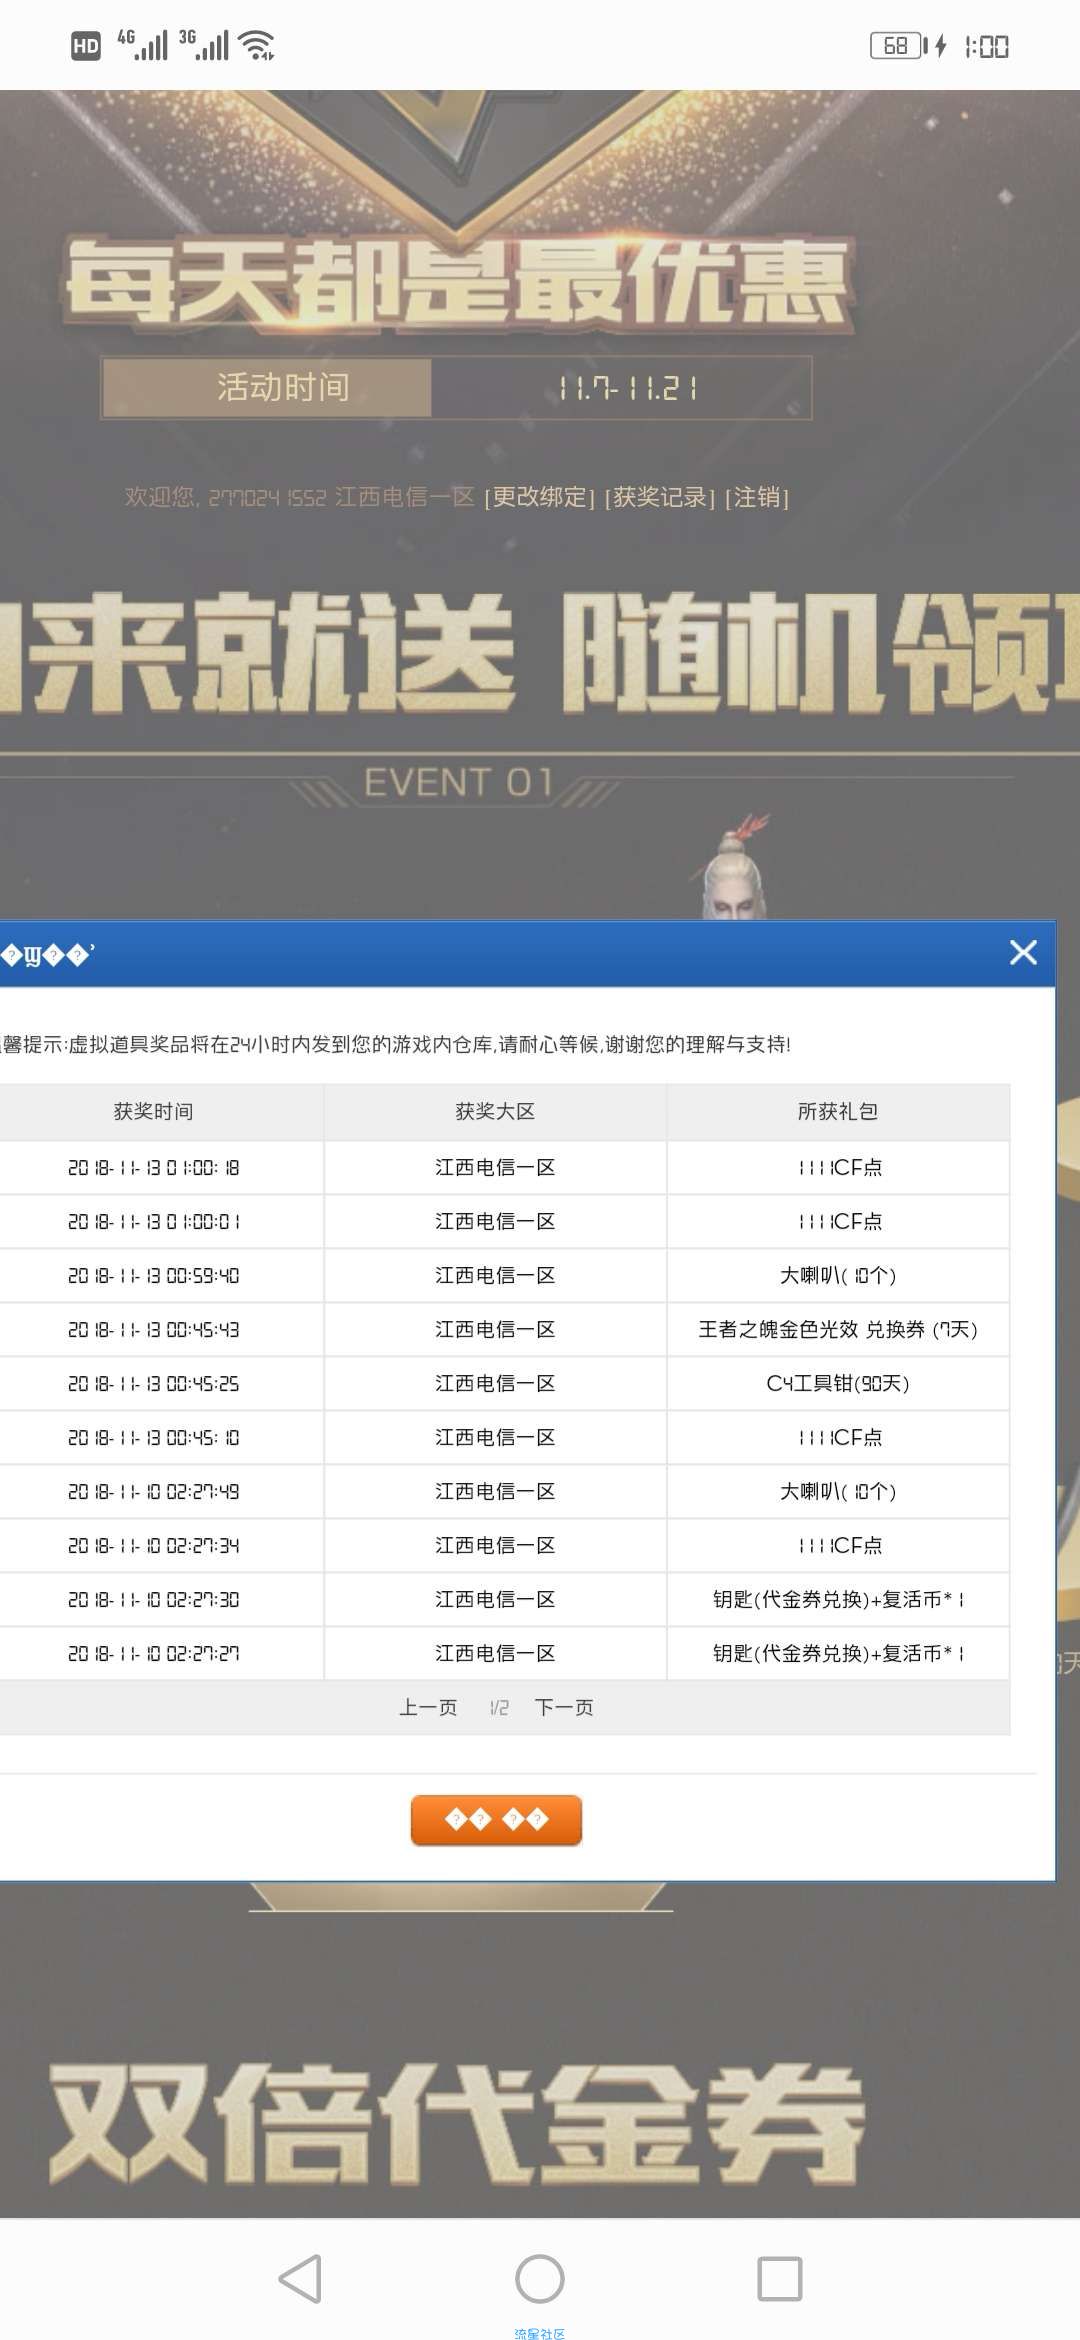Screen dimensions: 1080x2340
Task: Select the timestamp 2018-11-10 02:27:27
Action: [x=153, y=1653]
